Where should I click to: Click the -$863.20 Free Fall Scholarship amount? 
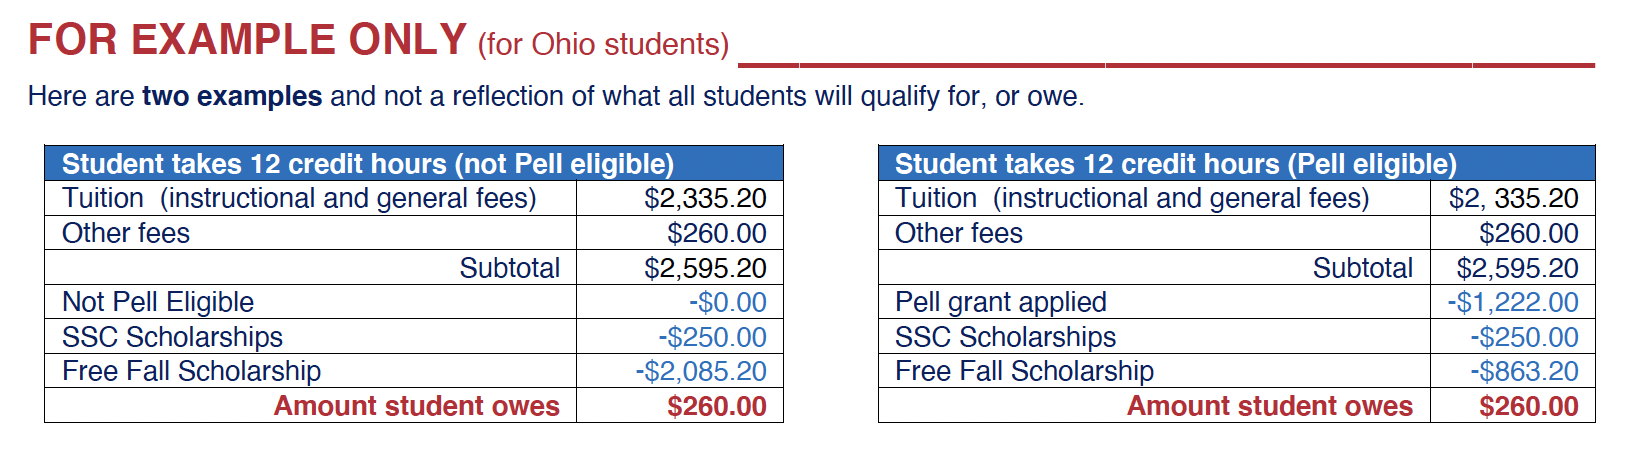(1524, 371)
